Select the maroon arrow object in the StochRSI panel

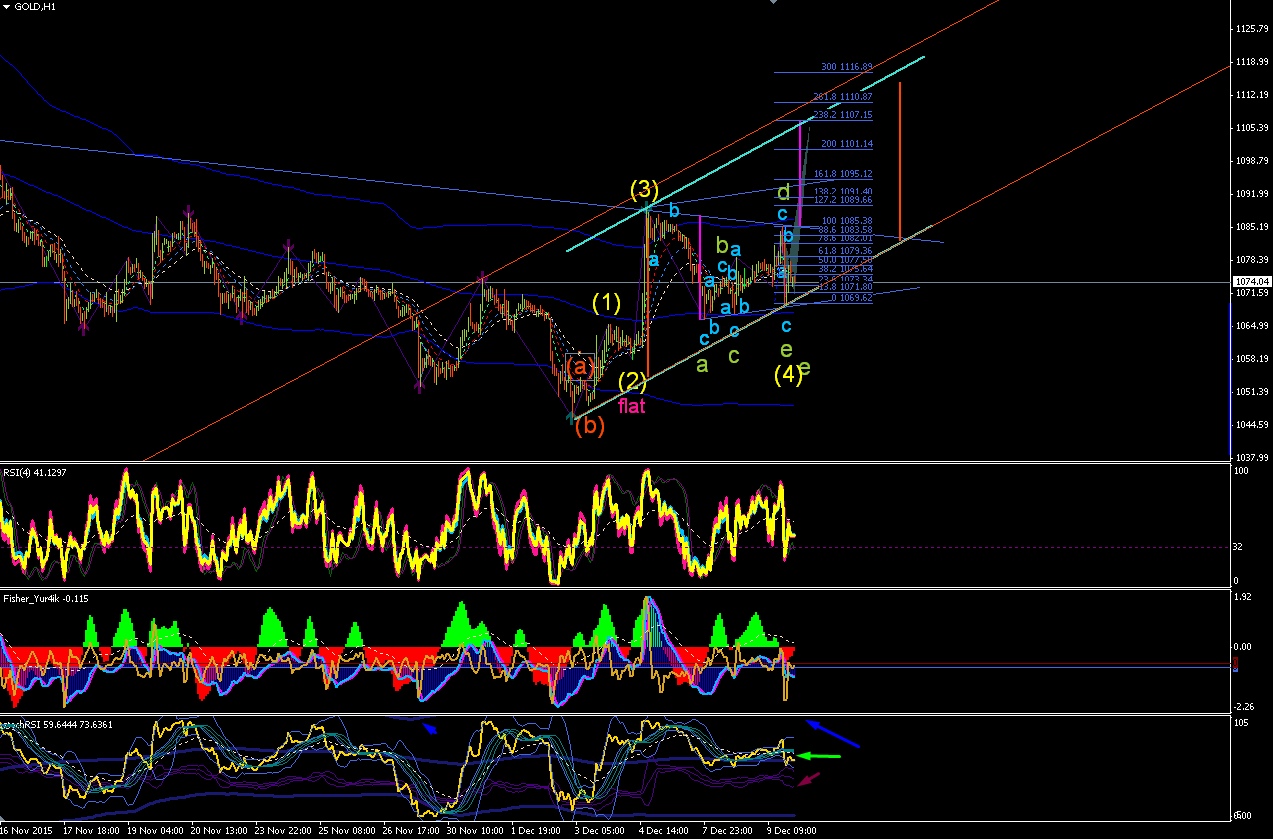(x=810, y=778)
